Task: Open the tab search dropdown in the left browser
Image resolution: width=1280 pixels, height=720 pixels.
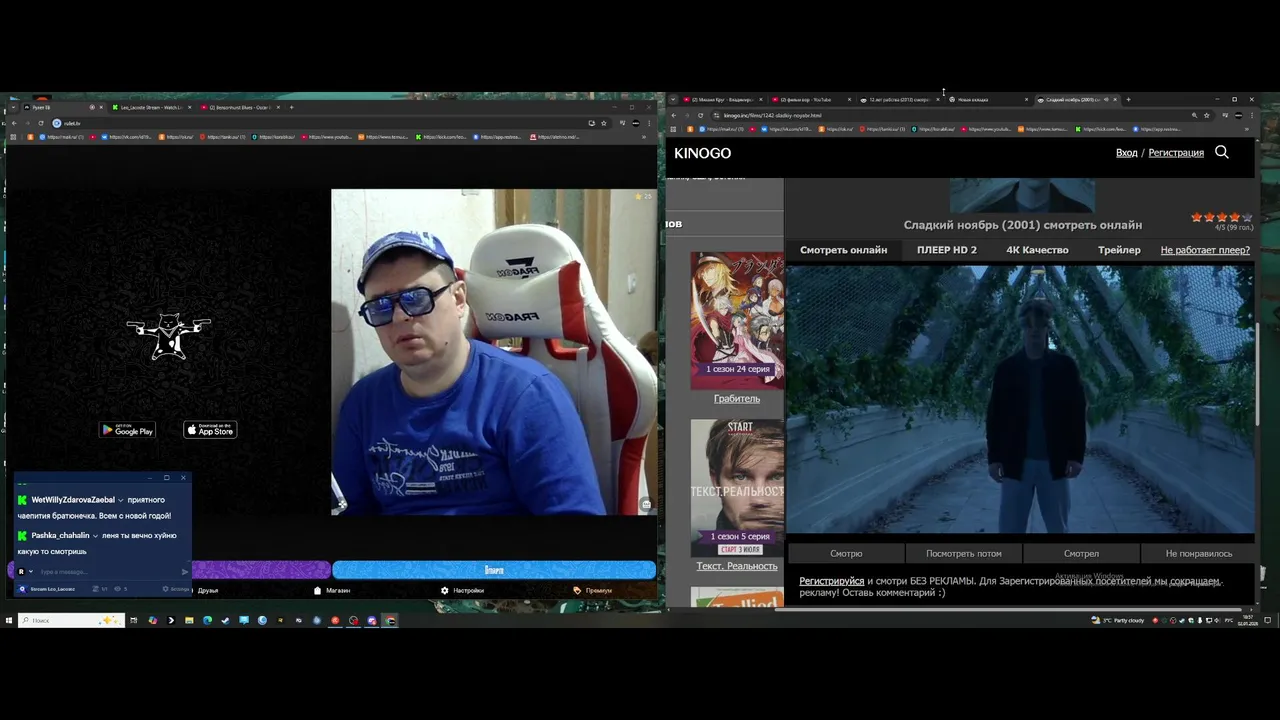Action: pos(13,107)
